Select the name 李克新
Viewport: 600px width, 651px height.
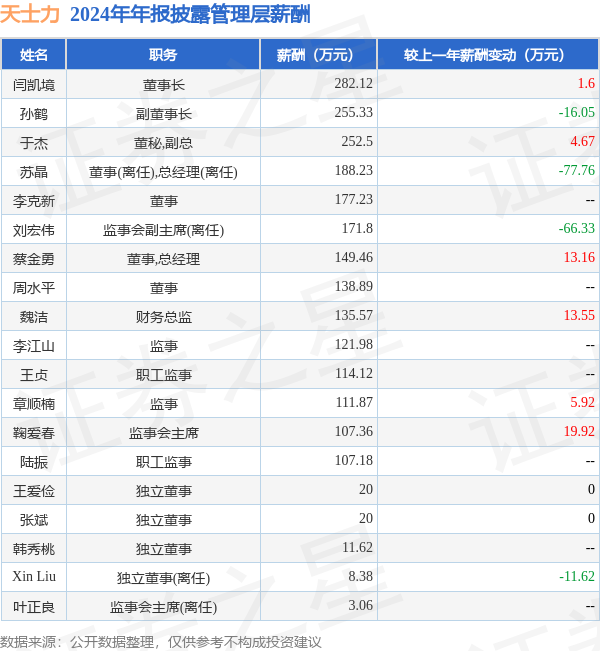pyautogui.click(x=34, y=201)
